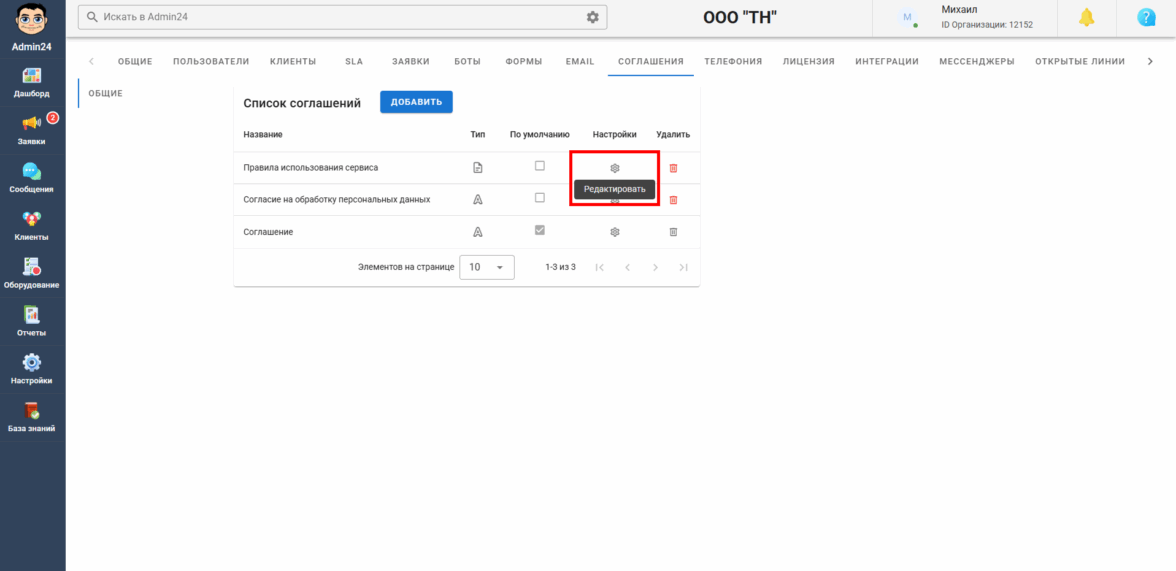Click Согласие на обработку персональных данных name

coord(337,200)
